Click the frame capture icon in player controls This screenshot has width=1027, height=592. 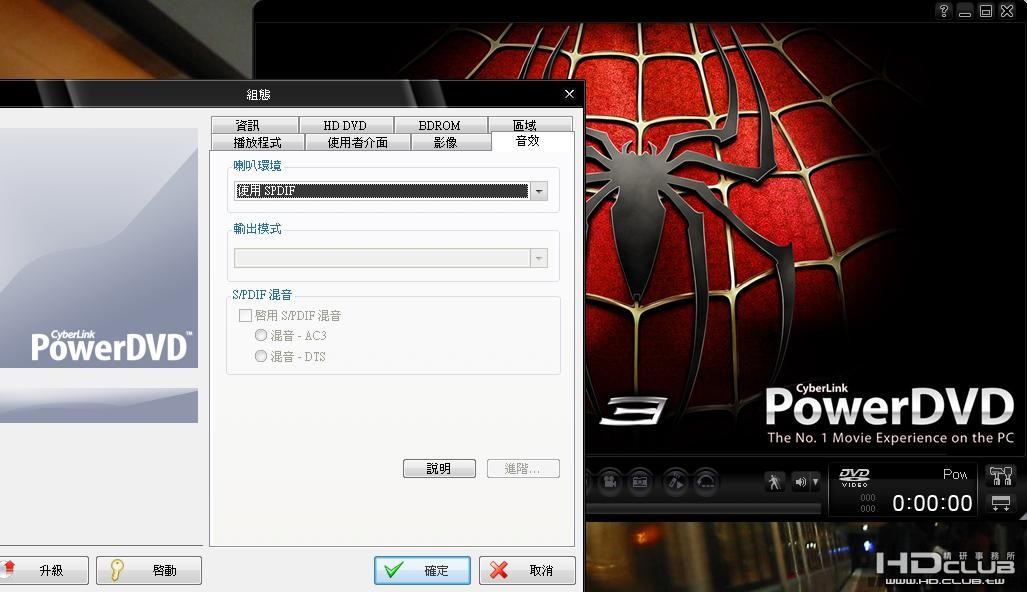click(640, 483)
